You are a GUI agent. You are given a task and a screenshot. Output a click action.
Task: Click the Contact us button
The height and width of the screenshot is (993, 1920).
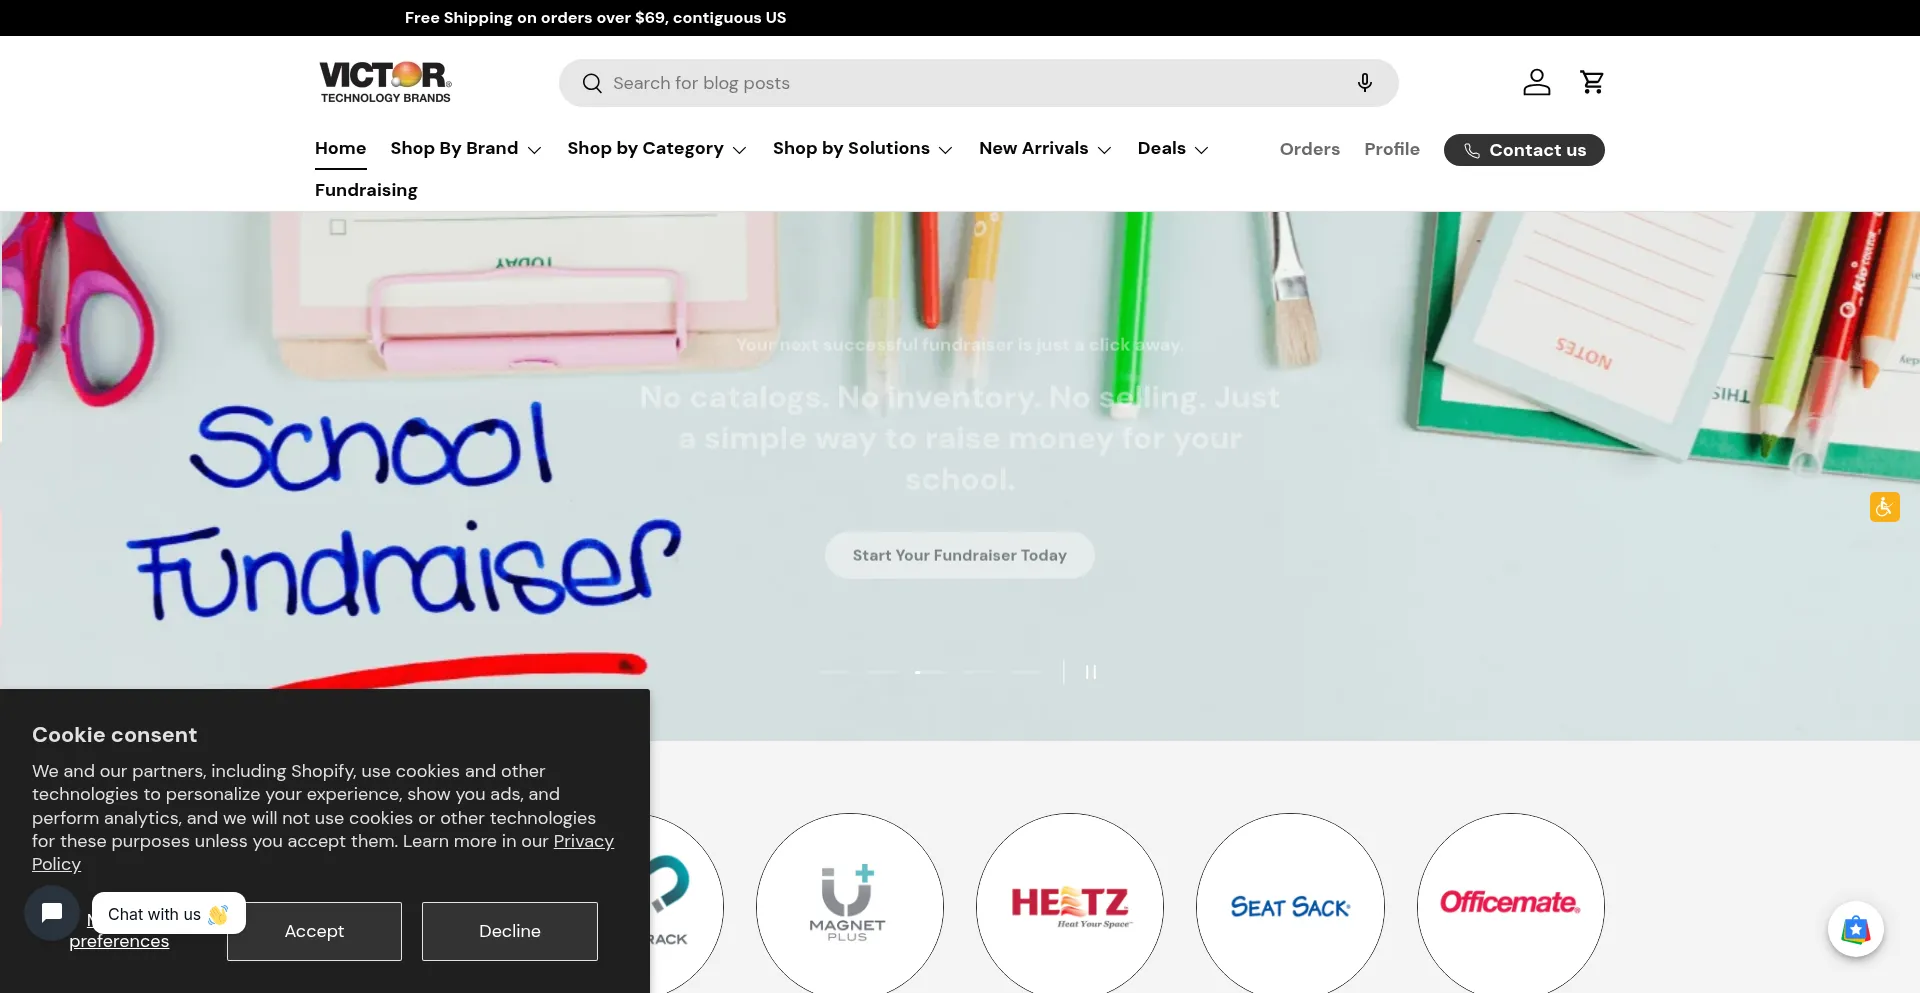(1523, 150)
